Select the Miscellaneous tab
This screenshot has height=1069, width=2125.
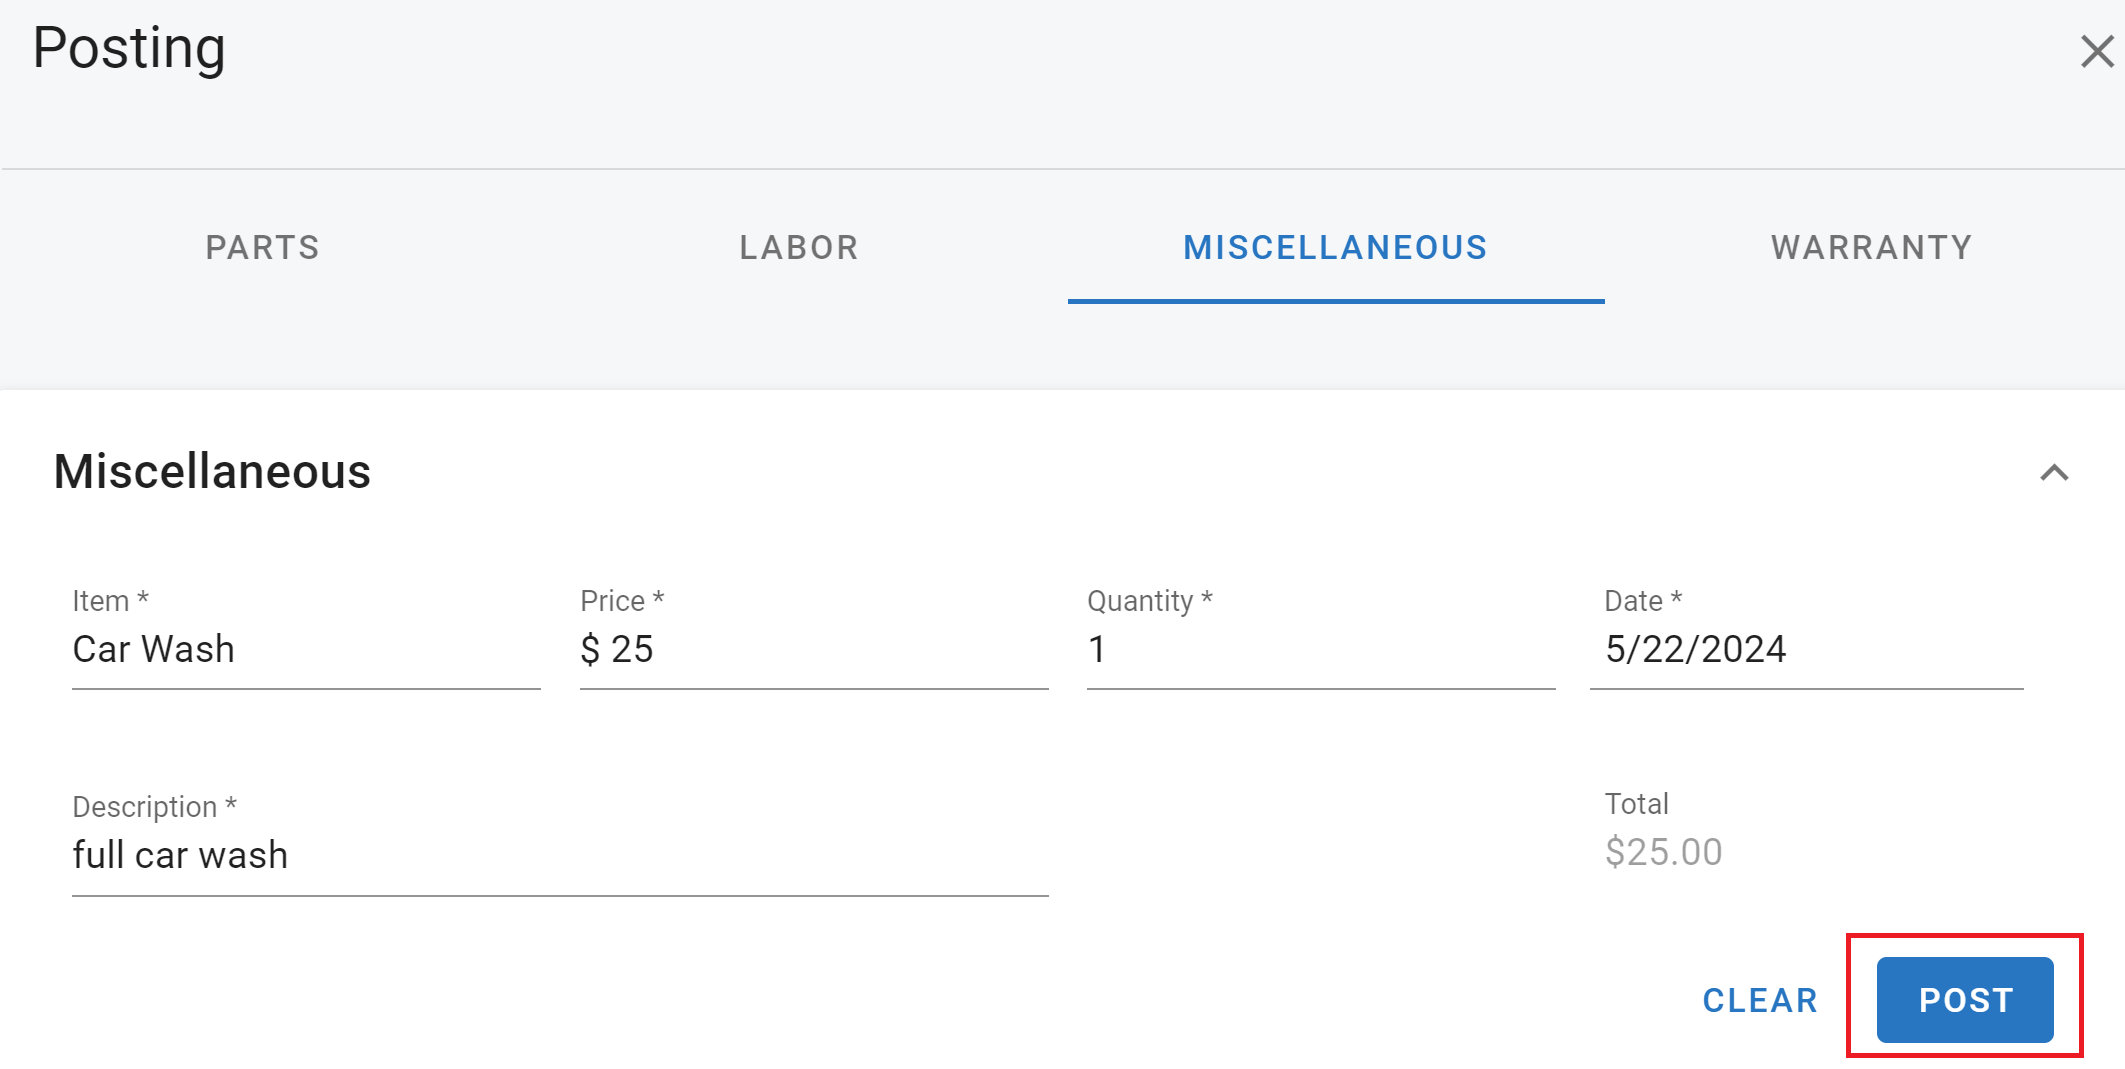point(1335,247)
